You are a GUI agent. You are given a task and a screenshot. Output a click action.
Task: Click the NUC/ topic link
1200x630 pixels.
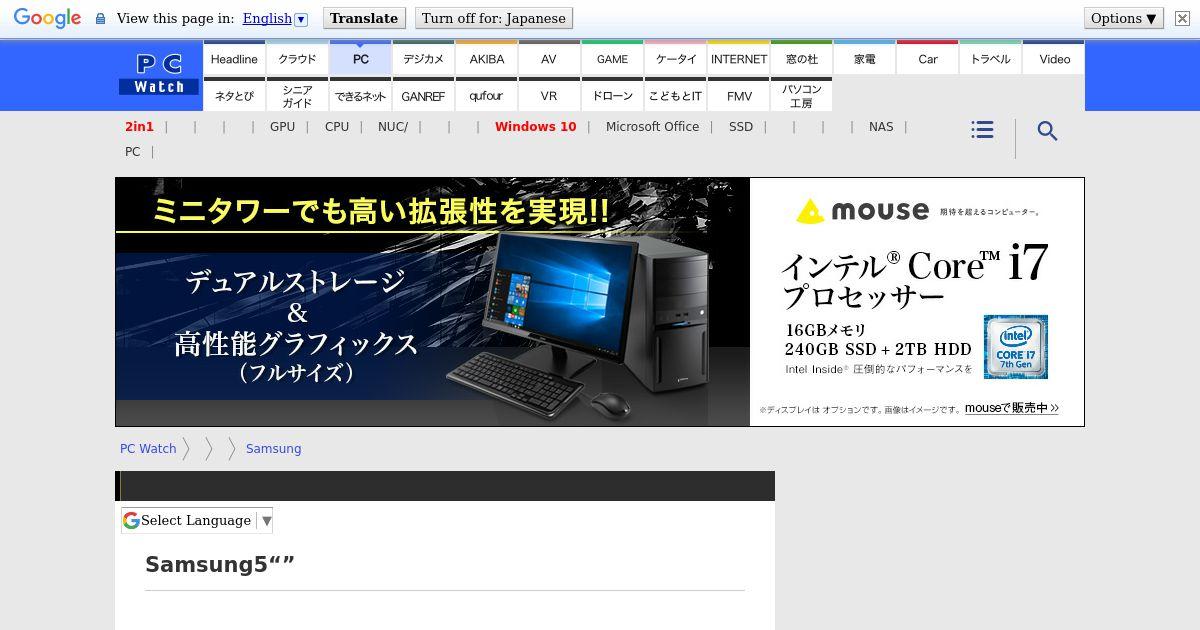pyautogui.click(x=393, y=127)
